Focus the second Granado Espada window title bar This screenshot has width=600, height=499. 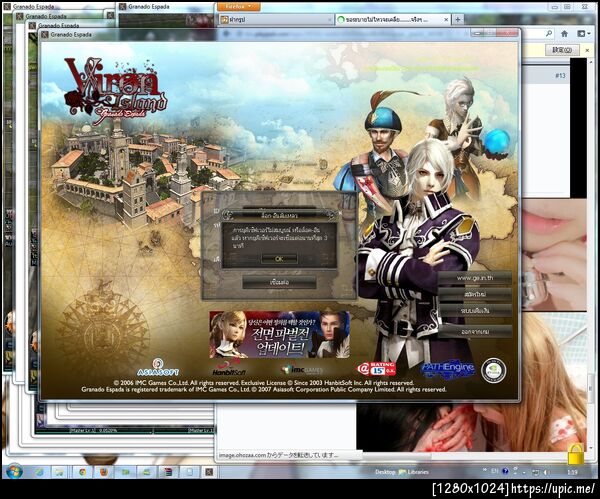46,16
